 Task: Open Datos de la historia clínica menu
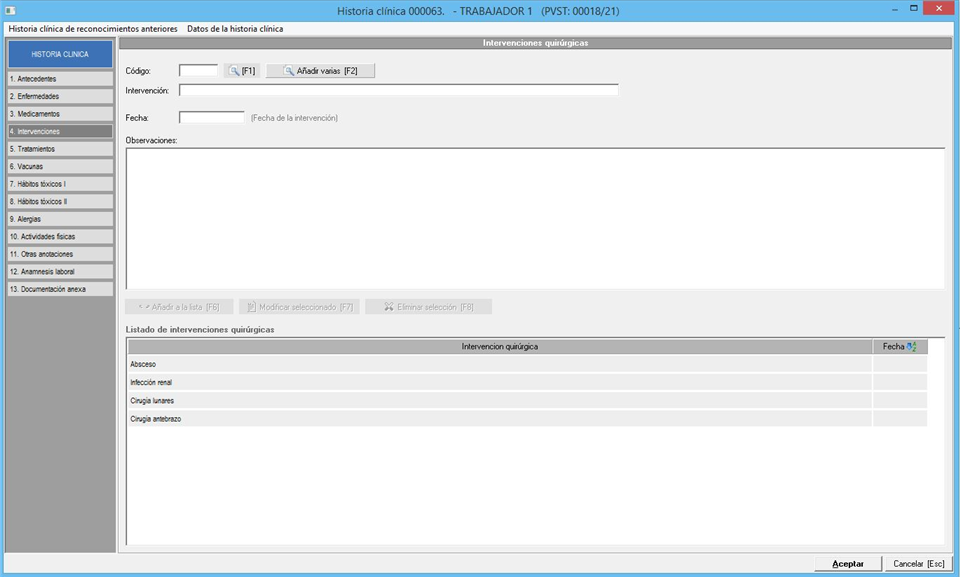(x=235, y=29)
